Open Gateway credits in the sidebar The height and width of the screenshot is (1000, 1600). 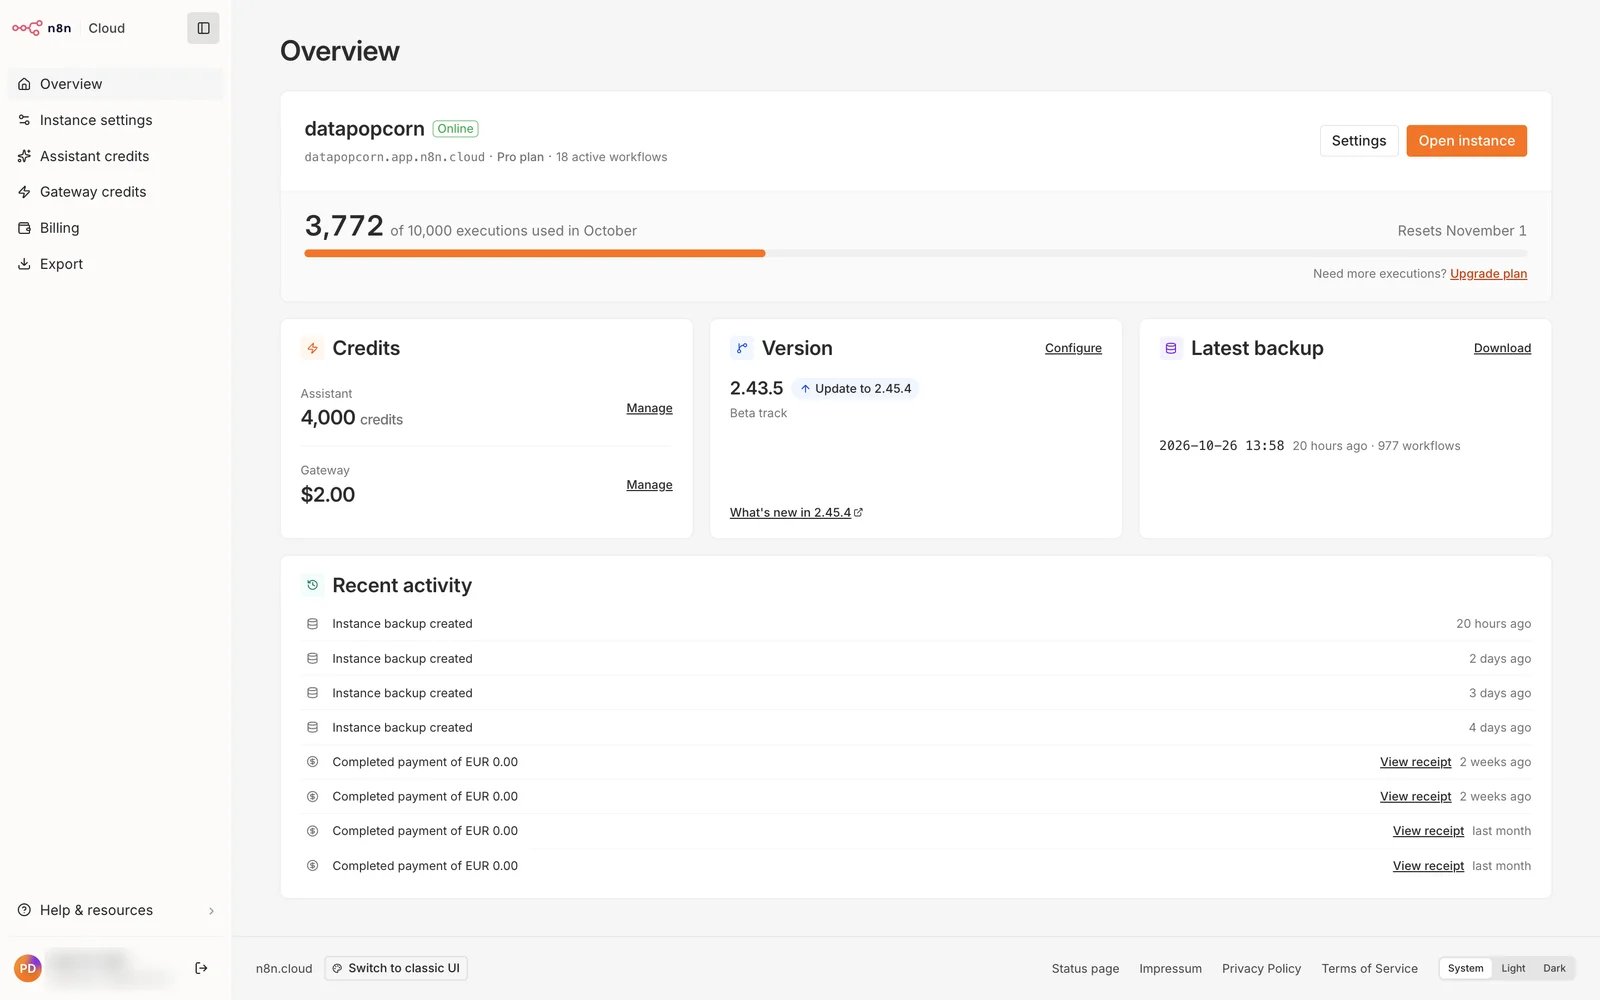(115, 192)
